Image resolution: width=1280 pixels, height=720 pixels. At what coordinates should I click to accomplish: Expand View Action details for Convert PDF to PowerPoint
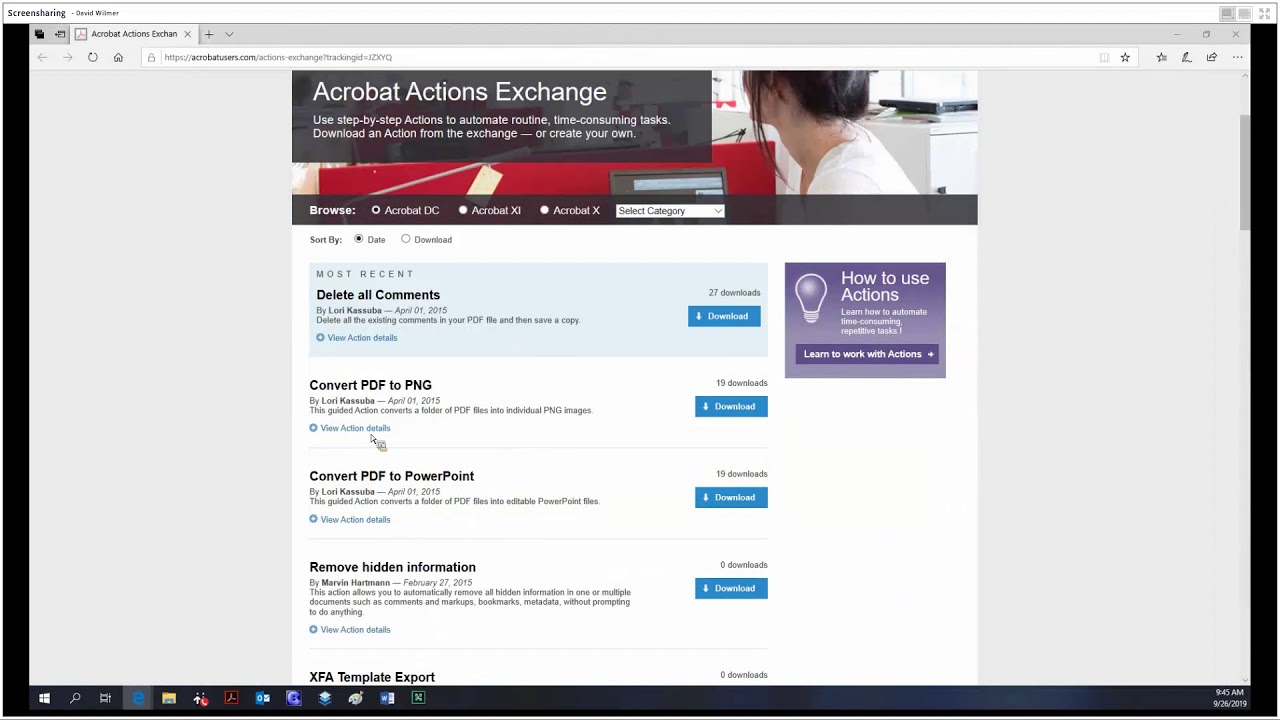tap(350, 519)
